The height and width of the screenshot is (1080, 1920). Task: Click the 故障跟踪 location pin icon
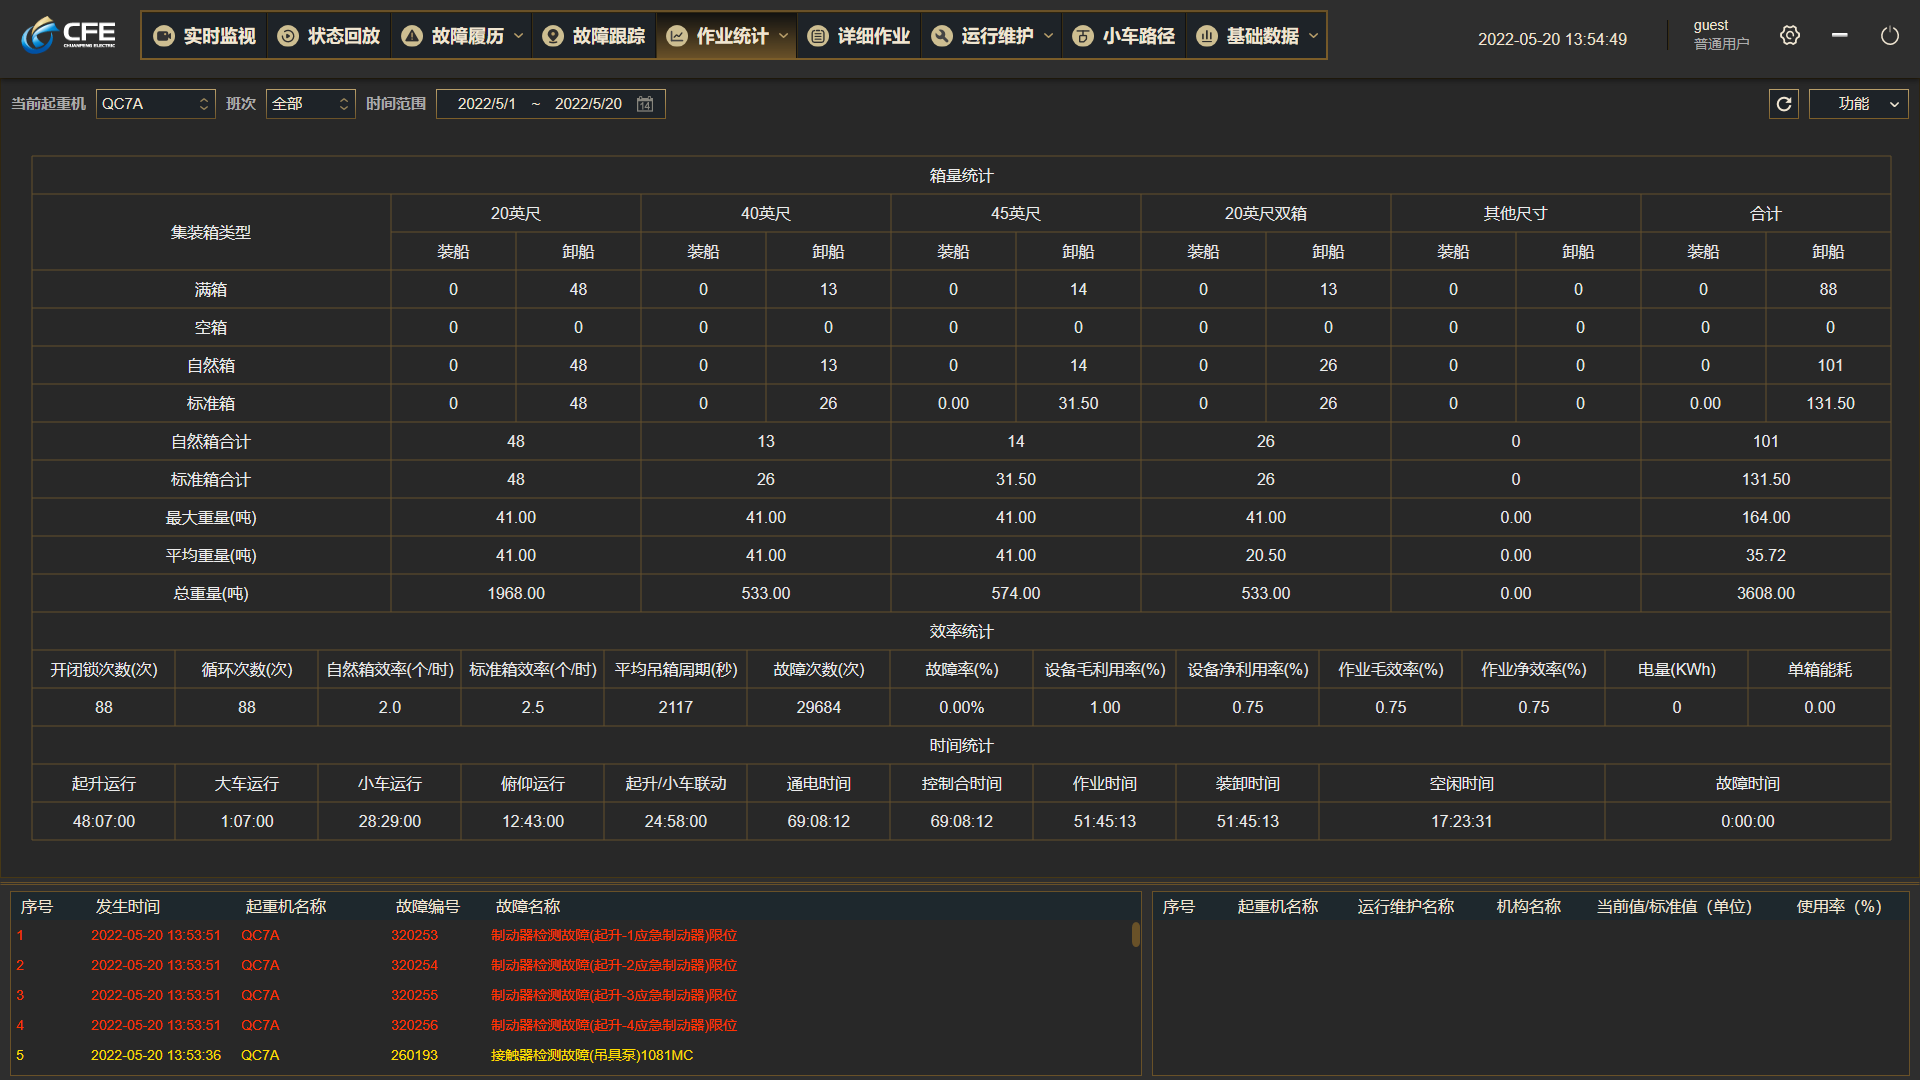tap(553, 36)
